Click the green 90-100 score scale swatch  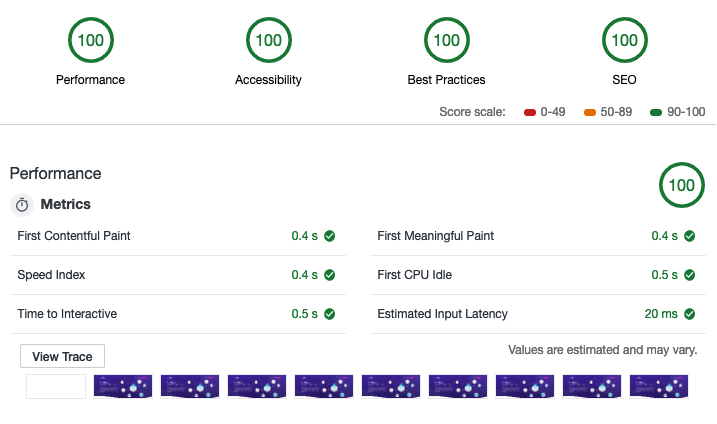pyautogui.click(x=655, y=112)
